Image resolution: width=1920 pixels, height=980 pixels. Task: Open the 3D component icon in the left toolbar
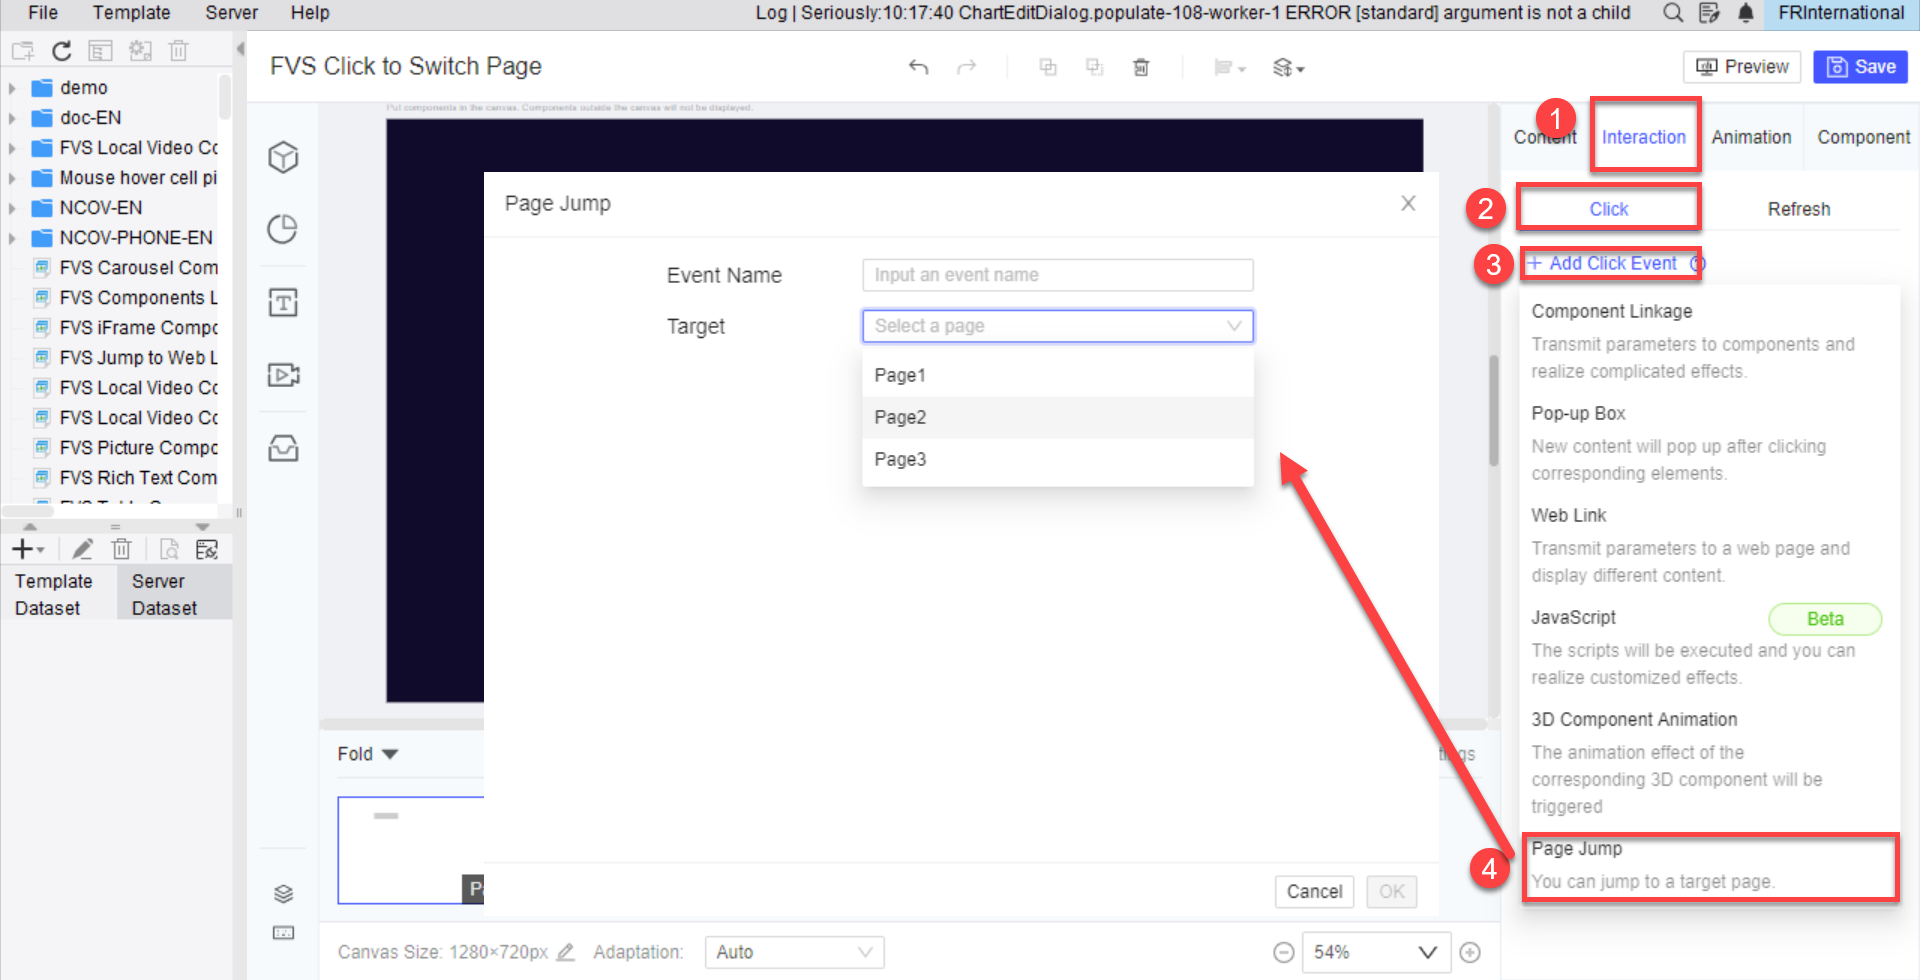coord(283,156)
